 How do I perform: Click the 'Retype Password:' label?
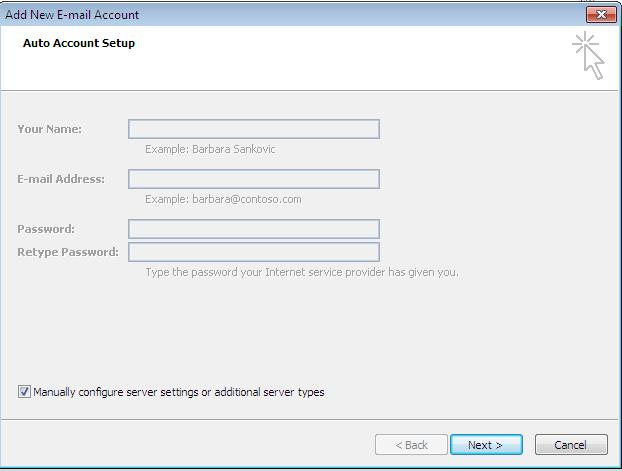coord(68,252)
